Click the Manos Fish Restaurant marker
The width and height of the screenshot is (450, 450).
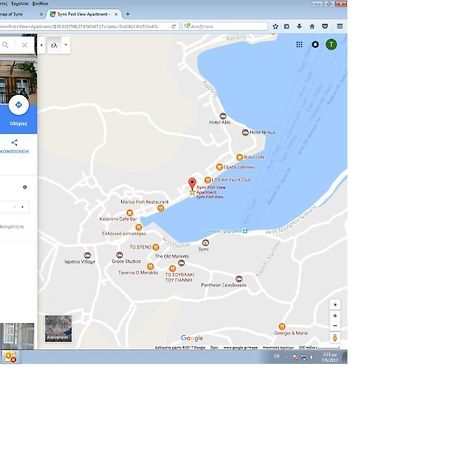pyautogui.click(x=161, y=208)
